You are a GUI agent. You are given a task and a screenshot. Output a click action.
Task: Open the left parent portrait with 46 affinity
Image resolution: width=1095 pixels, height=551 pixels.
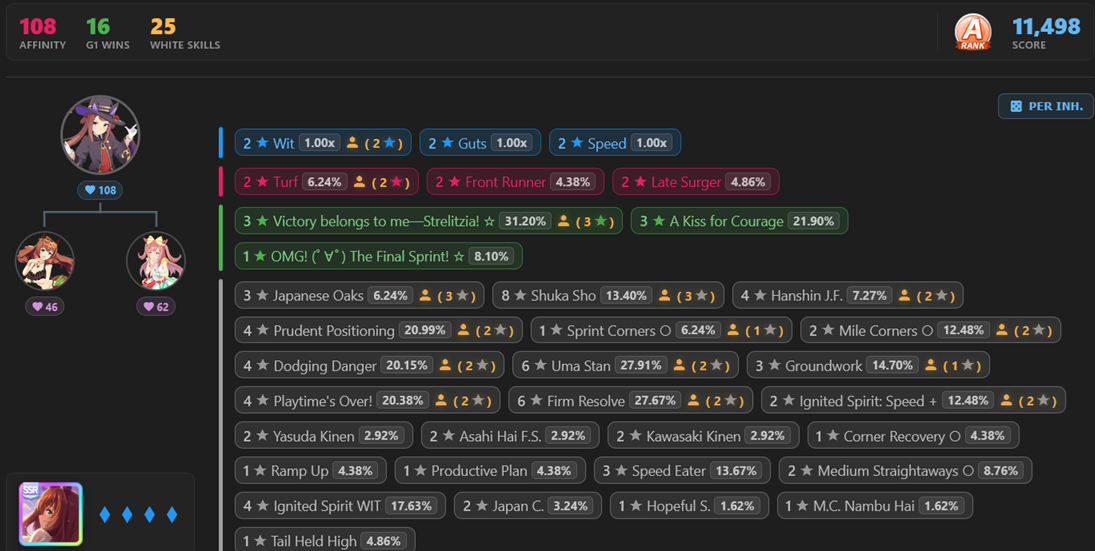45,261
